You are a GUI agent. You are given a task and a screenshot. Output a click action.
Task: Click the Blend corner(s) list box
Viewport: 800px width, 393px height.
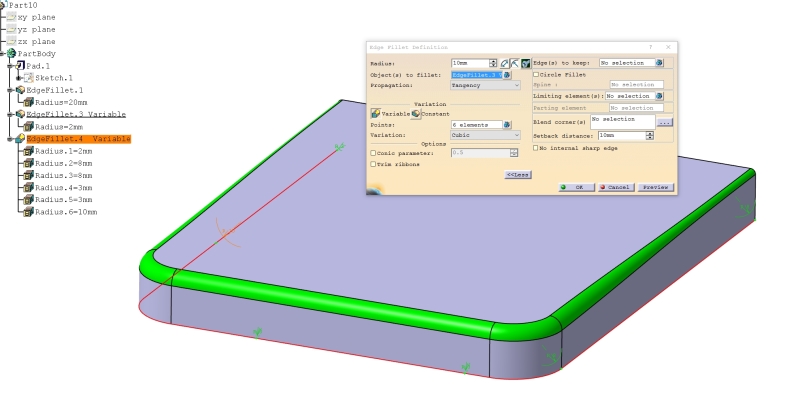[x=622, y=122]
